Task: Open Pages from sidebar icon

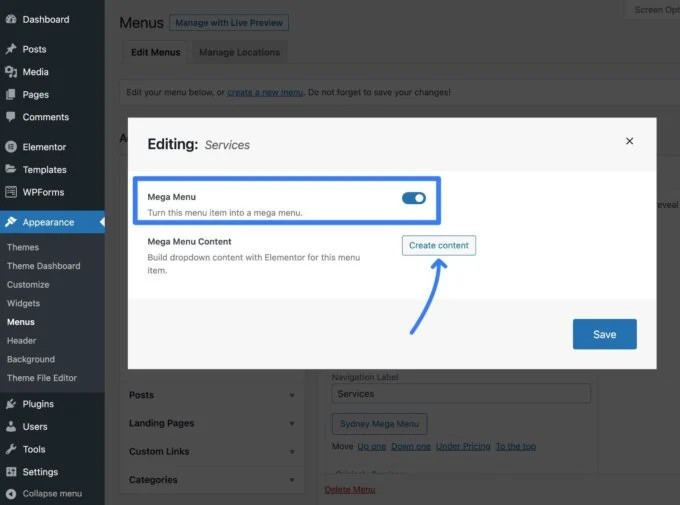Action: tap(11, 95)
